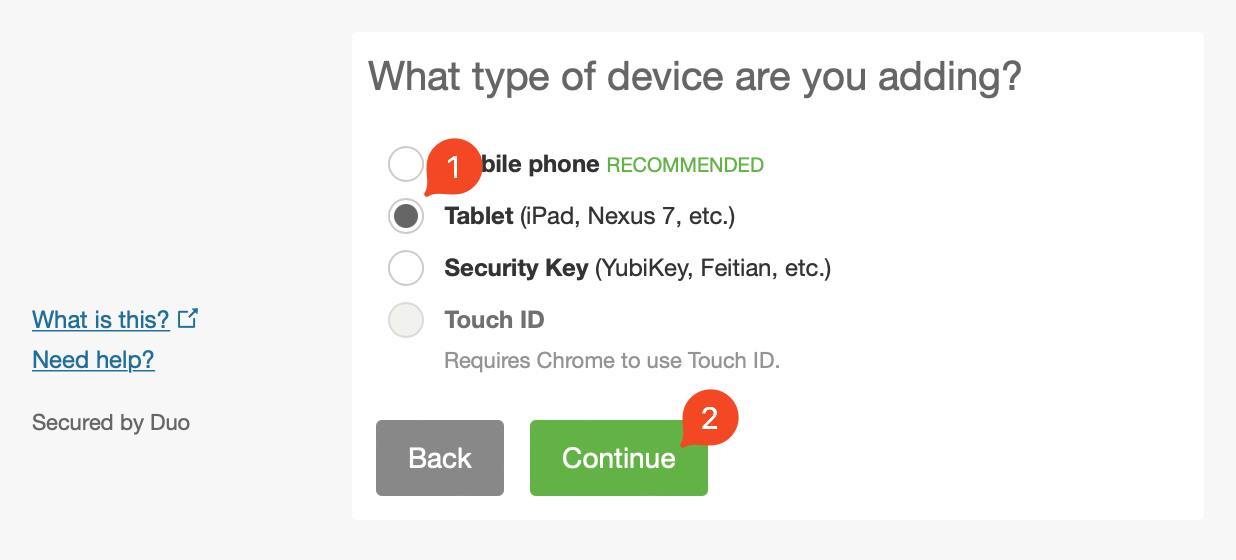Click the green RECOMMENDED tag
This screenshot has width=1236, height=560.
[685, 165]
